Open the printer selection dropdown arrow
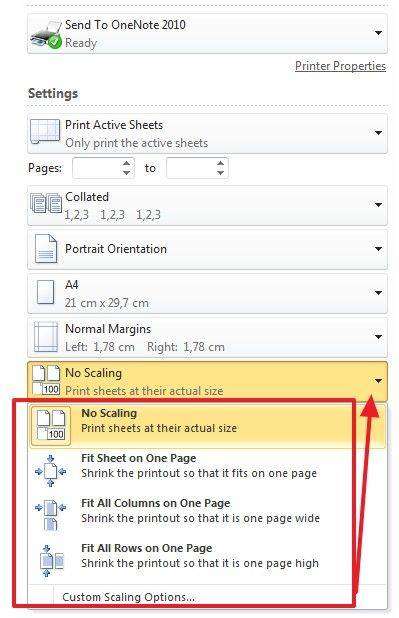399x618 pixels. click(x=378, y=33)
